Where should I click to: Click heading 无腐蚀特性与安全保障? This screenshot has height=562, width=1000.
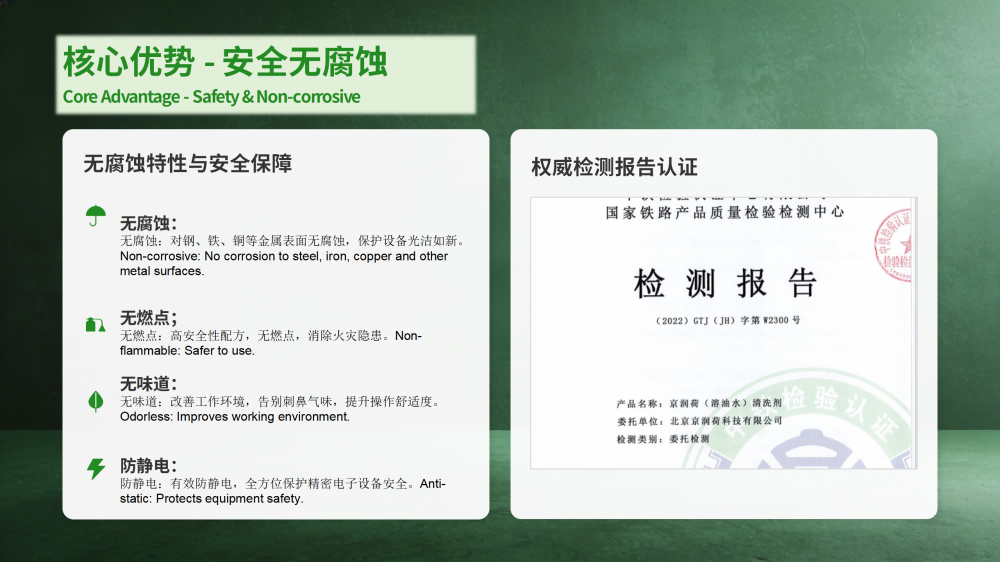188,163
